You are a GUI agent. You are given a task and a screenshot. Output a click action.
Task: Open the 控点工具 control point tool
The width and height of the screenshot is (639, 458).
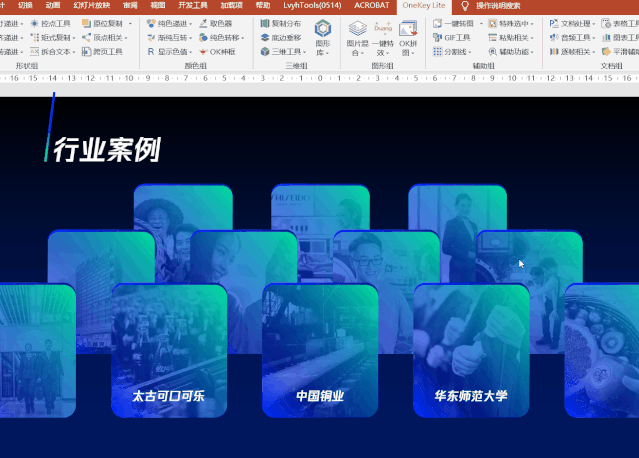click(51, 24)
